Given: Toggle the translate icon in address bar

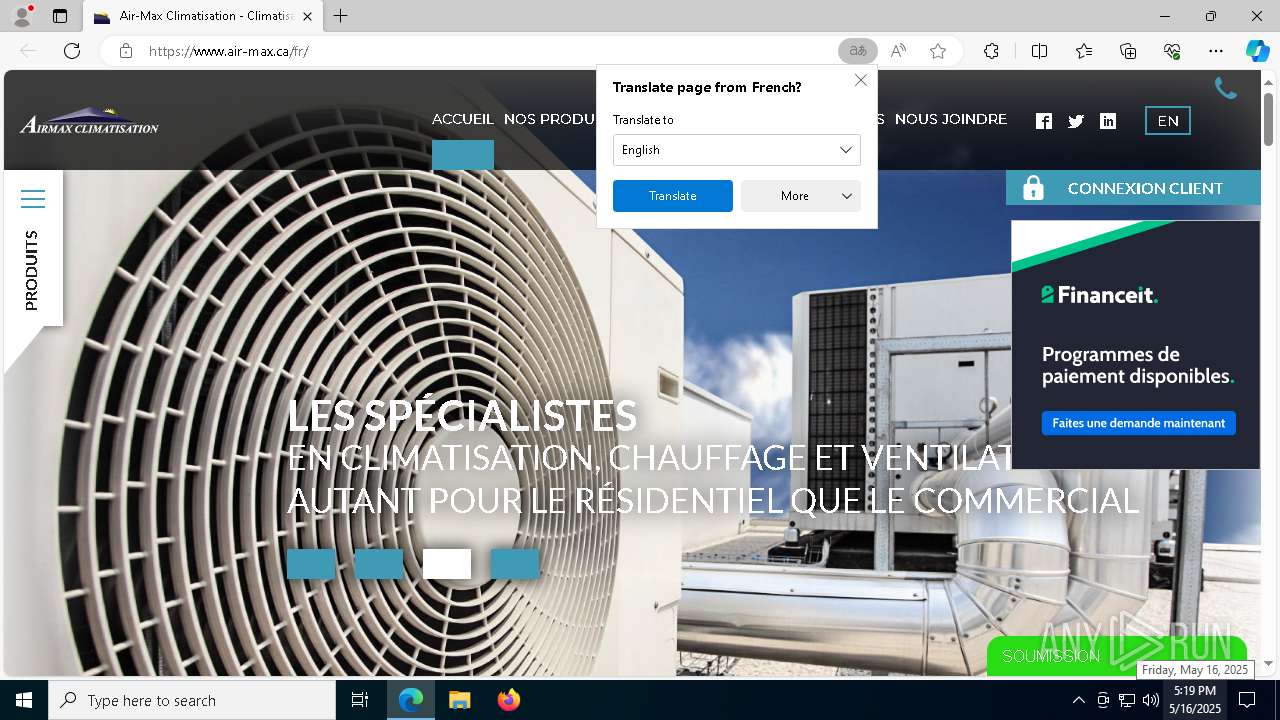Looking at the screenshot, I should (x=858, y=51).
